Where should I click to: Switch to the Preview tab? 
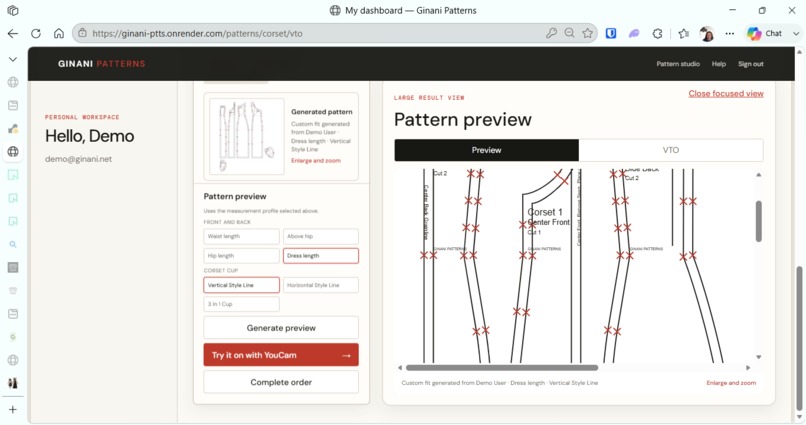(x=486, y=150)
